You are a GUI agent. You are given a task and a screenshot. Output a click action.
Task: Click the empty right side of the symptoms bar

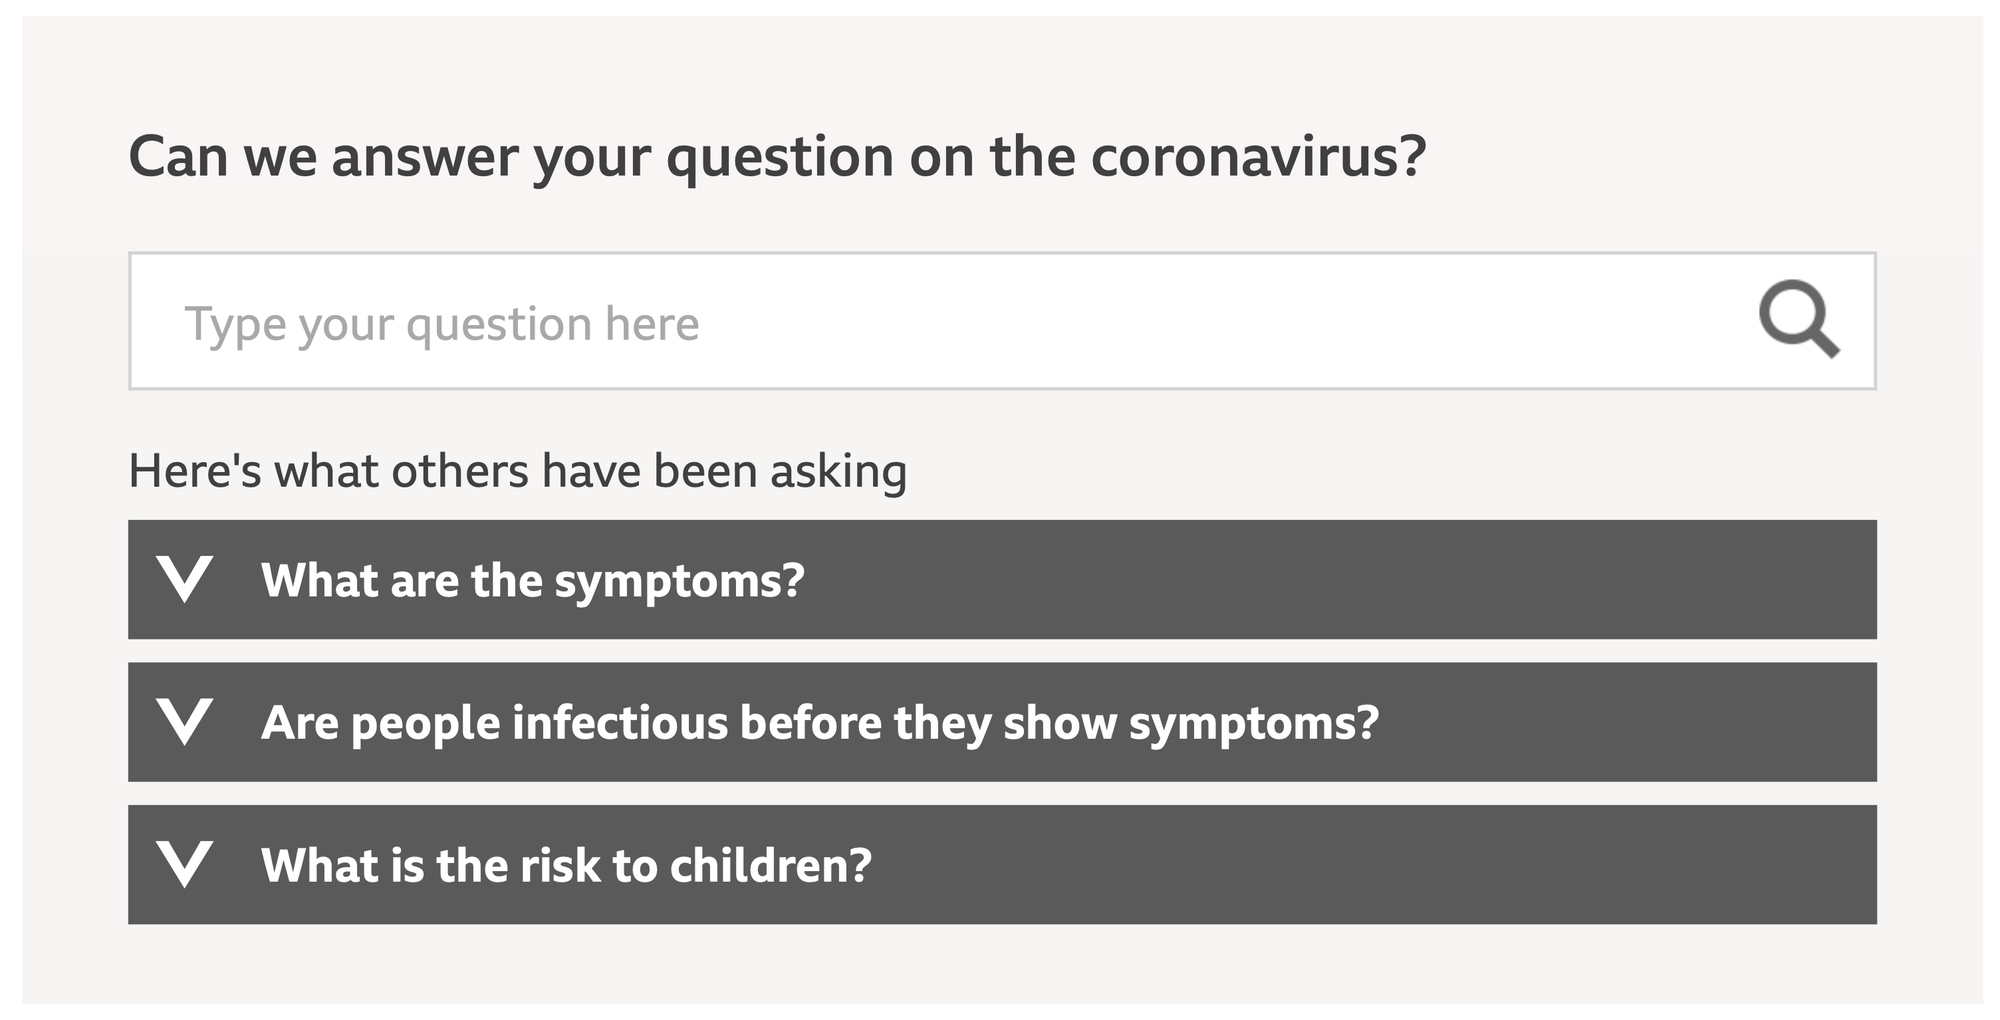click(x=1500, y=579)
